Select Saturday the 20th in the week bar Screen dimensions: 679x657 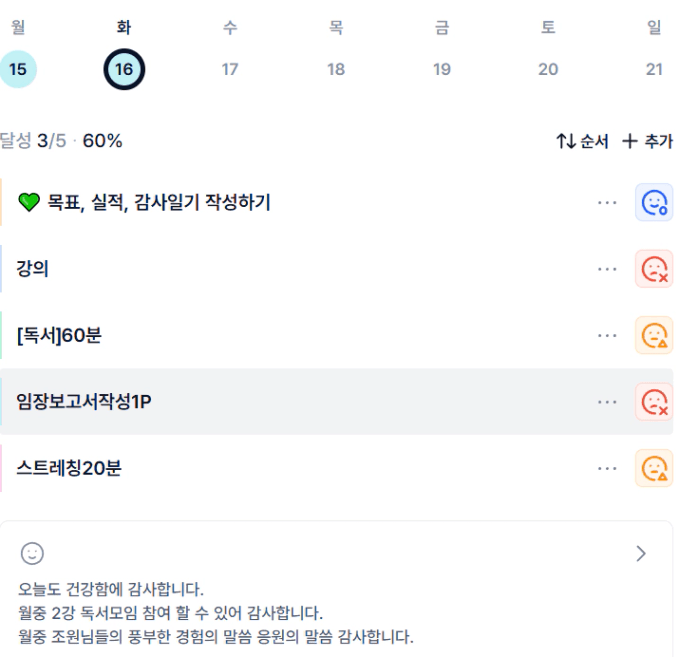[x=548, y=70]
